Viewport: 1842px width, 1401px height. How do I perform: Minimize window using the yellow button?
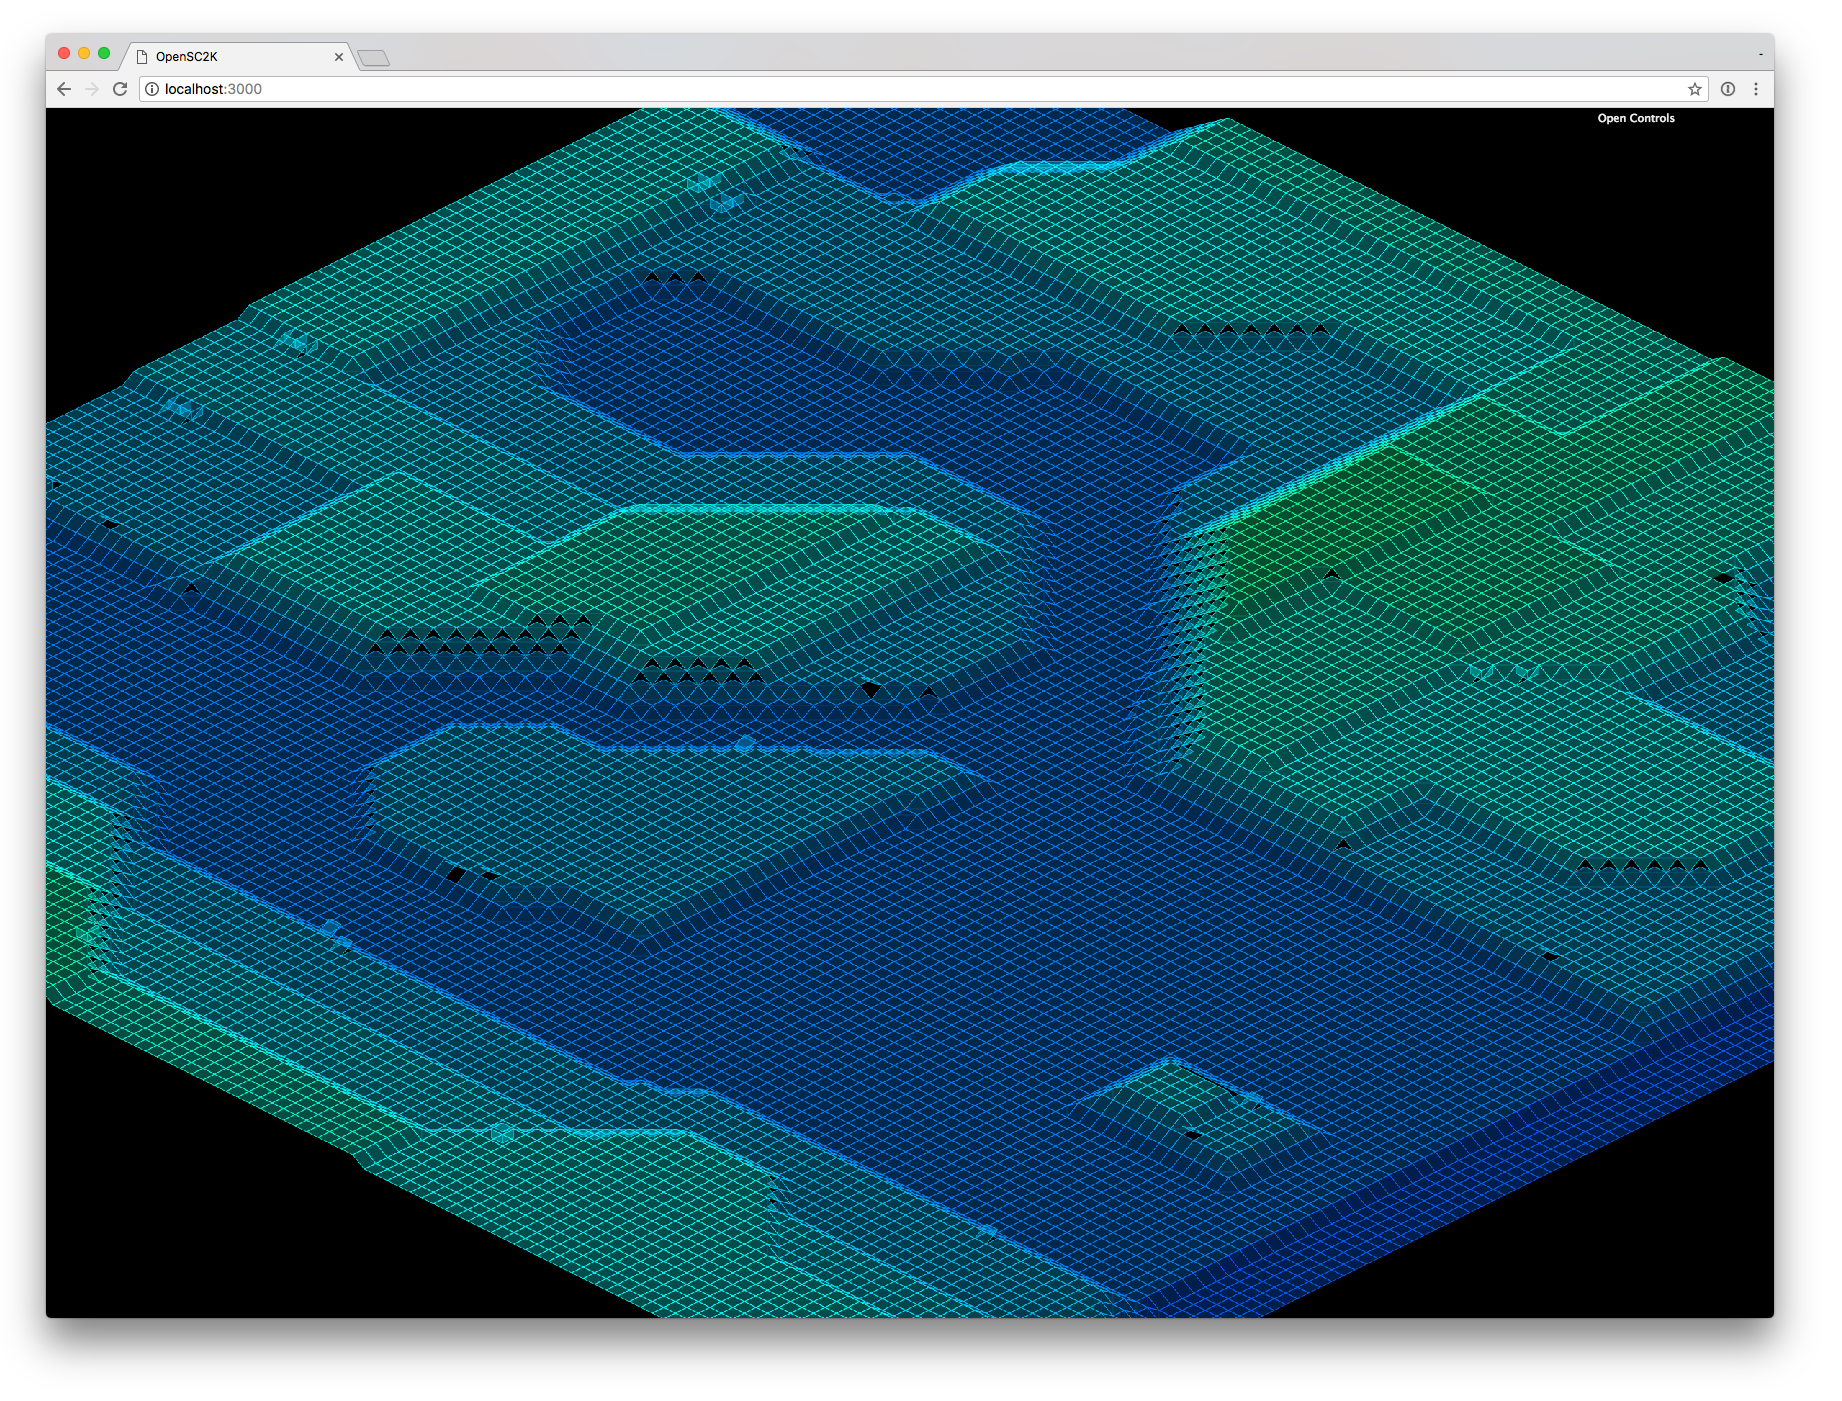[x=84, y=53]
